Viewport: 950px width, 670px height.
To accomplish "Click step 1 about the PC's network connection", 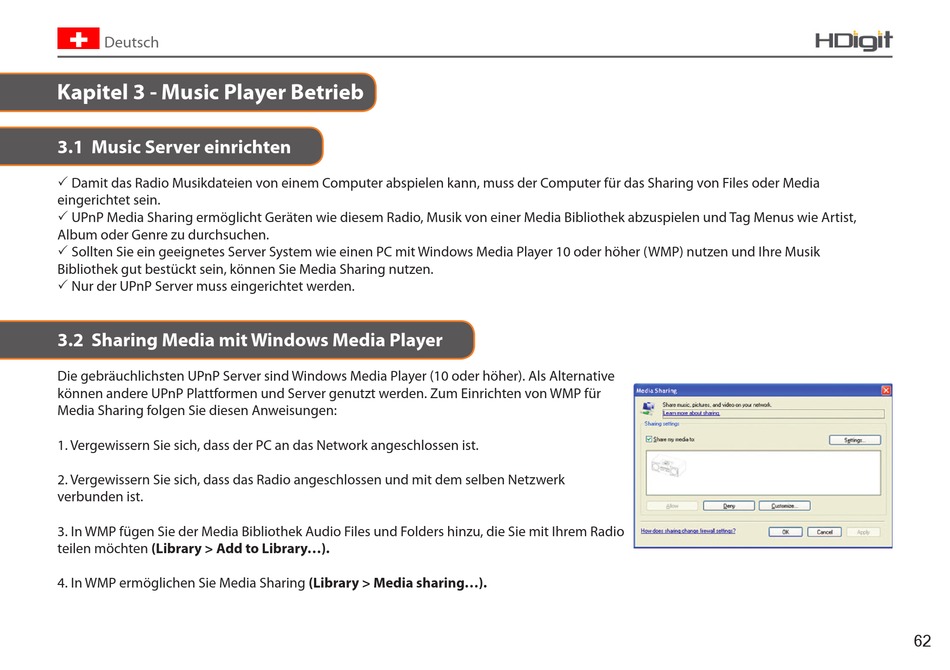I will coord(268,446).
